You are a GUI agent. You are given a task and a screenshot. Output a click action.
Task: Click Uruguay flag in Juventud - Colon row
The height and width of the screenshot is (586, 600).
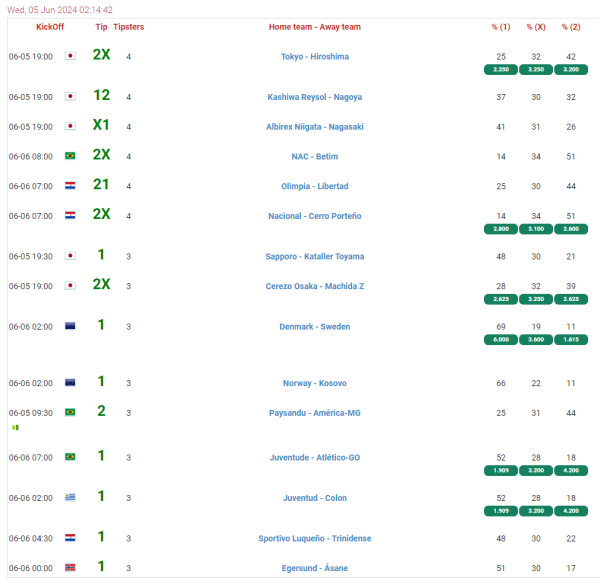coord(70,497)
